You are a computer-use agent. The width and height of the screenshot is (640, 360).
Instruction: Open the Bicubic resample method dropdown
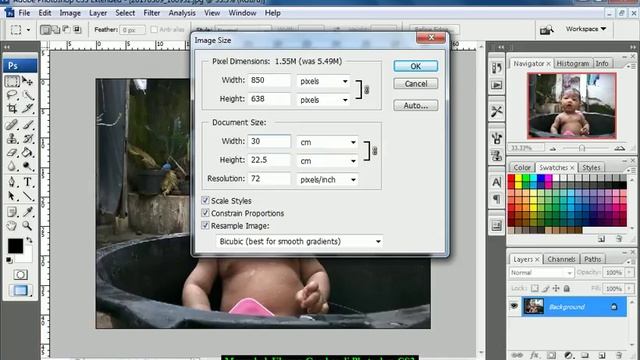pos(299,241)
